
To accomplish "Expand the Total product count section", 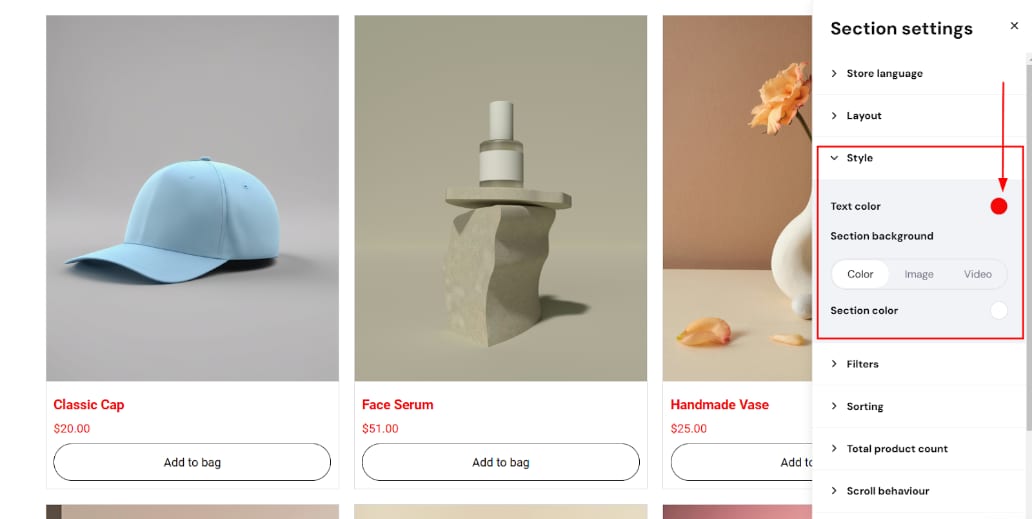I will click(919, 449).
